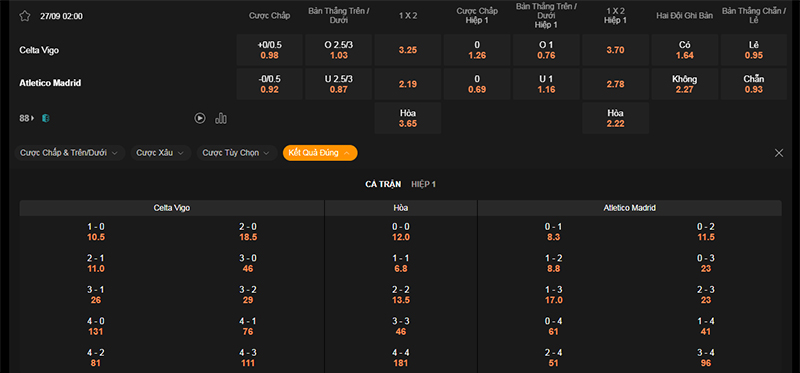Open match statistics bar chart icon
This screenshot has width=800, height=373.
point(221,118)
